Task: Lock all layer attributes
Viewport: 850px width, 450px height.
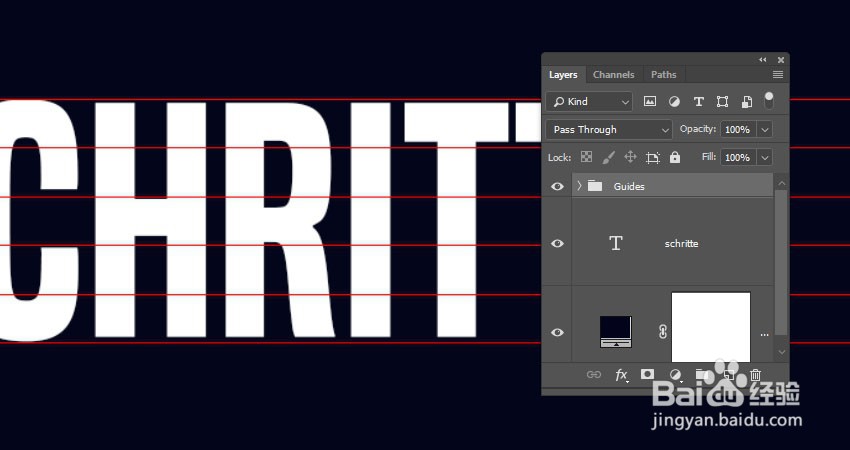Action: pyautogui.click(x=674, y=157)
